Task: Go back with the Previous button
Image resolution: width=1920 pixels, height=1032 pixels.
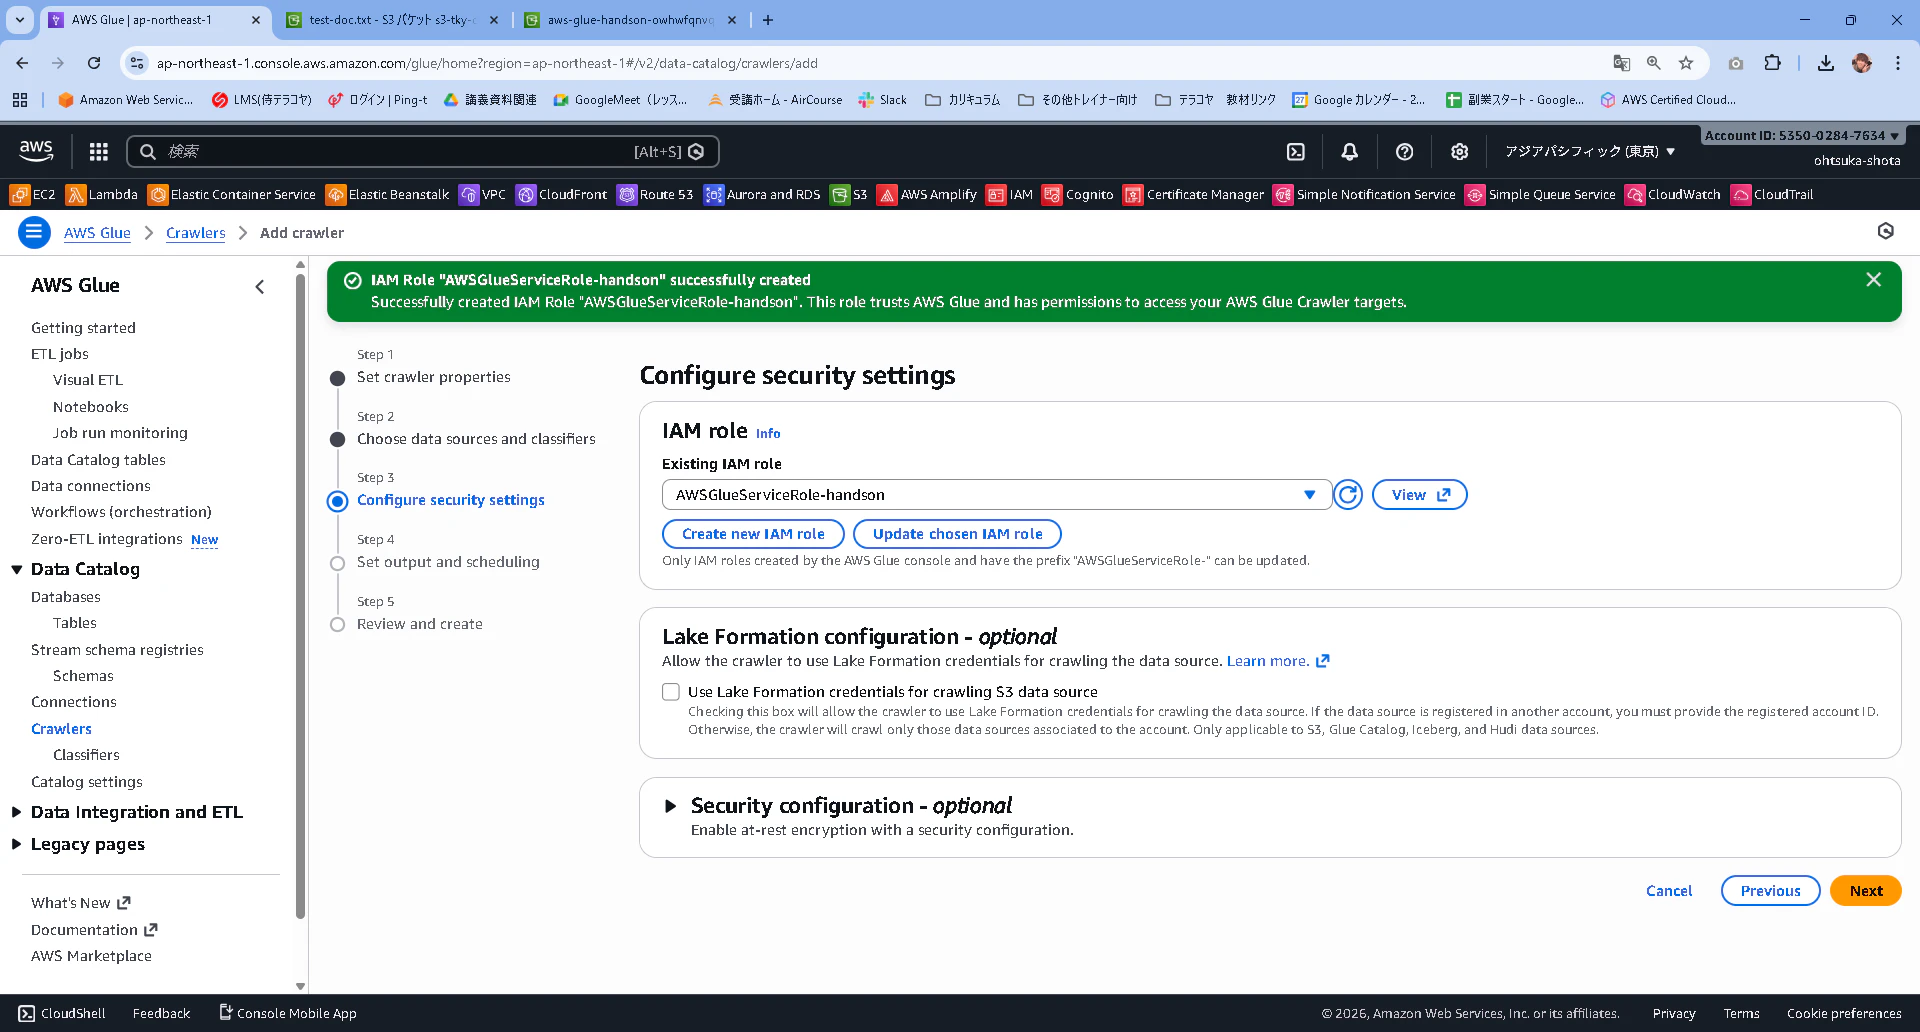Action: 1770,891
